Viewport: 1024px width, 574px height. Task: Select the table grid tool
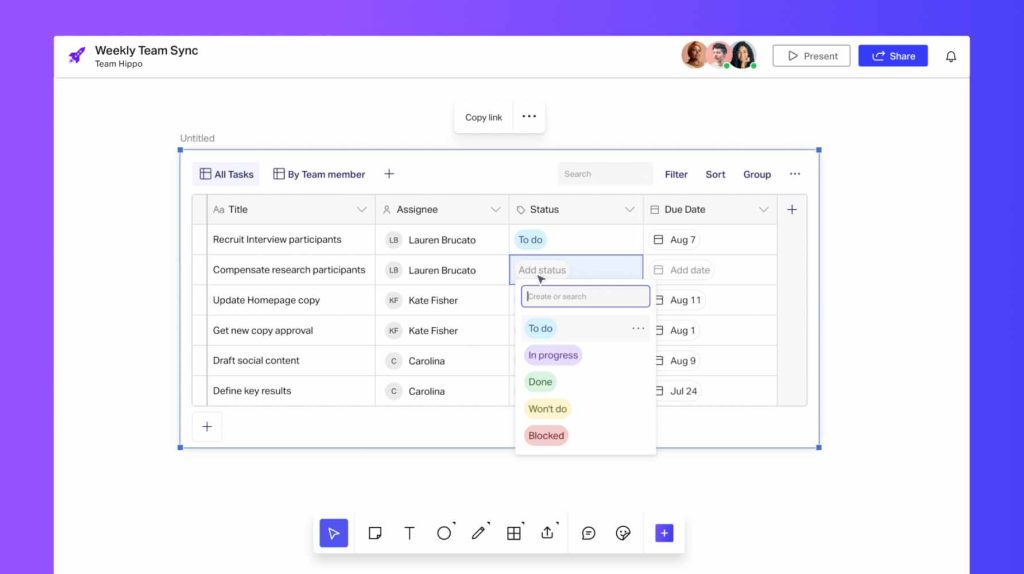point(513,533)
